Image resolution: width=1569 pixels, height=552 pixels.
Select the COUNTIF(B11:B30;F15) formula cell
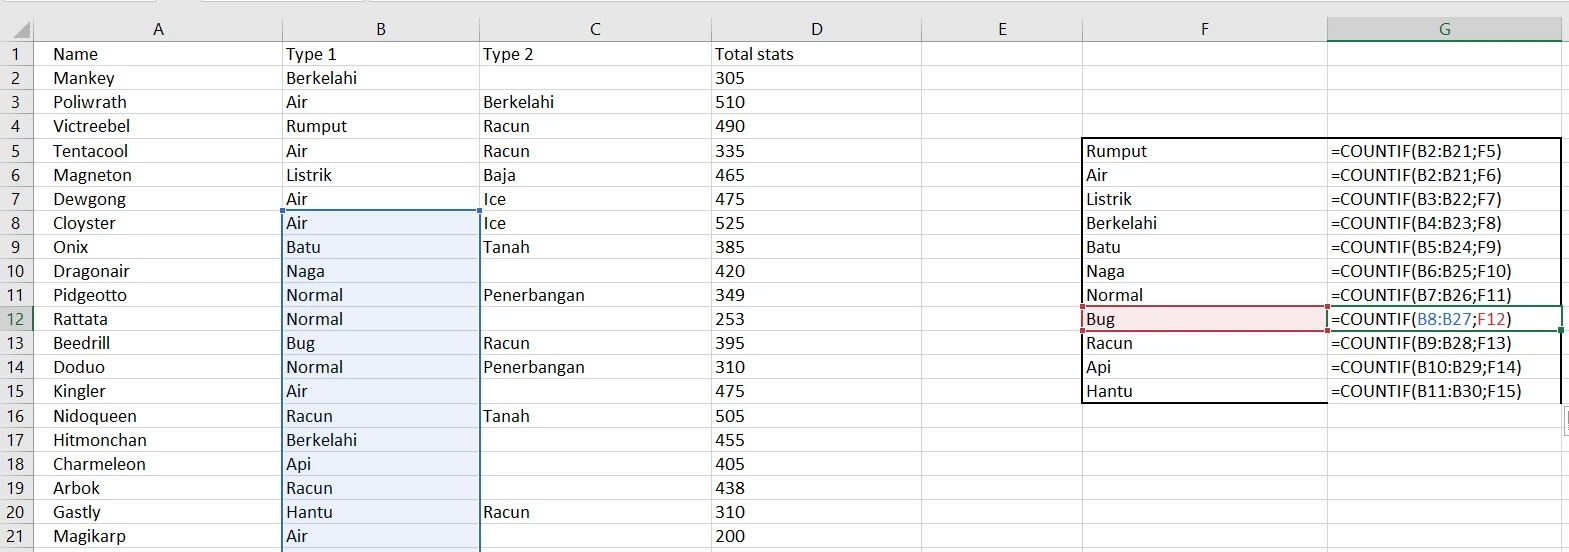tap(1444, 391)
